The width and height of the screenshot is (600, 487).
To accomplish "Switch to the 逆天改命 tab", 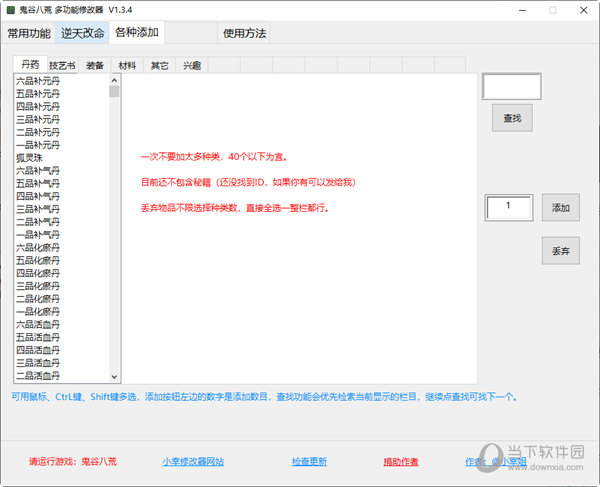I will pyautogui.click(x=82, y=33).
